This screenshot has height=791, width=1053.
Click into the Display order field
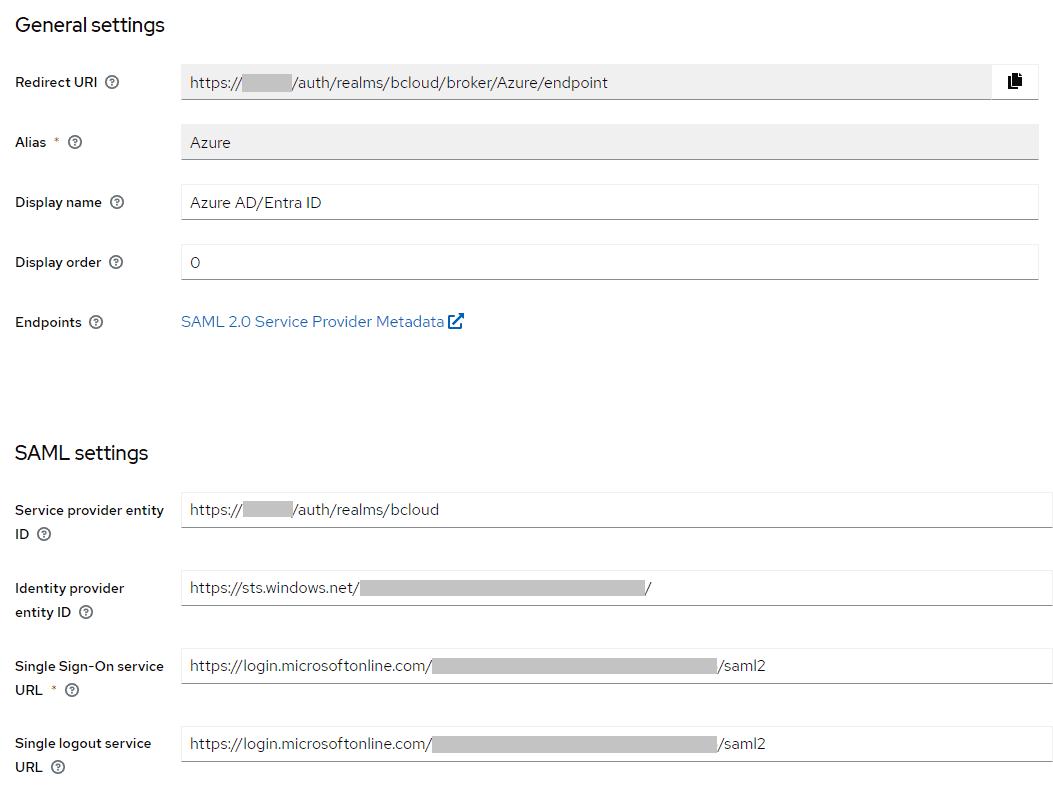pos(609,262)
